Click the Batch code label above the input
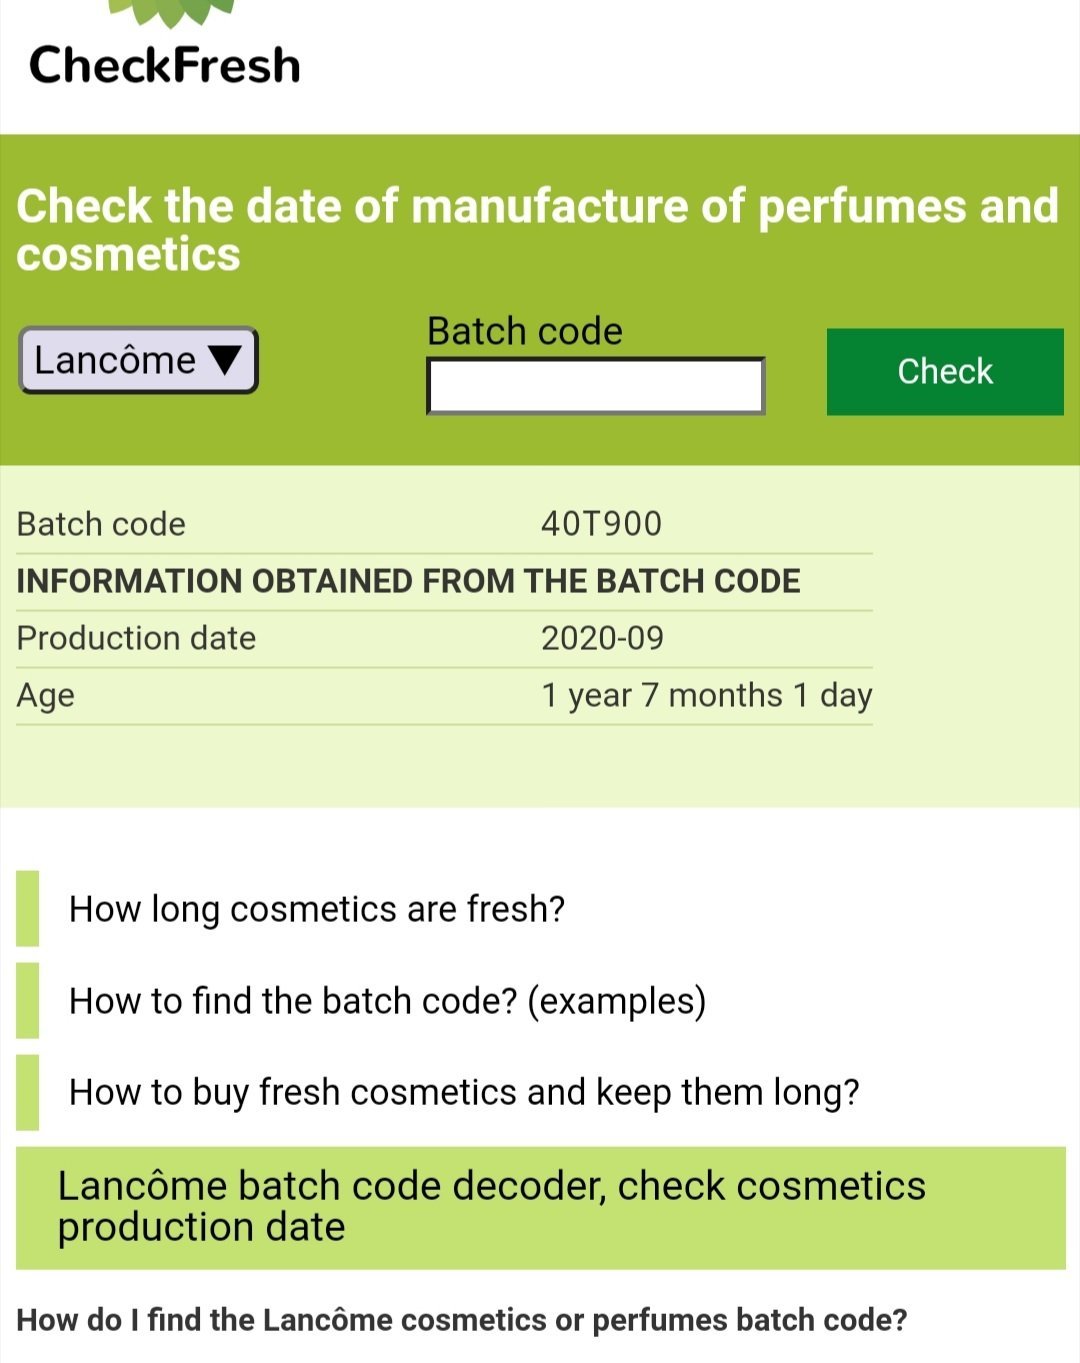The width and height of the screenshot is (1080, 1363). [x=524, y=331]
